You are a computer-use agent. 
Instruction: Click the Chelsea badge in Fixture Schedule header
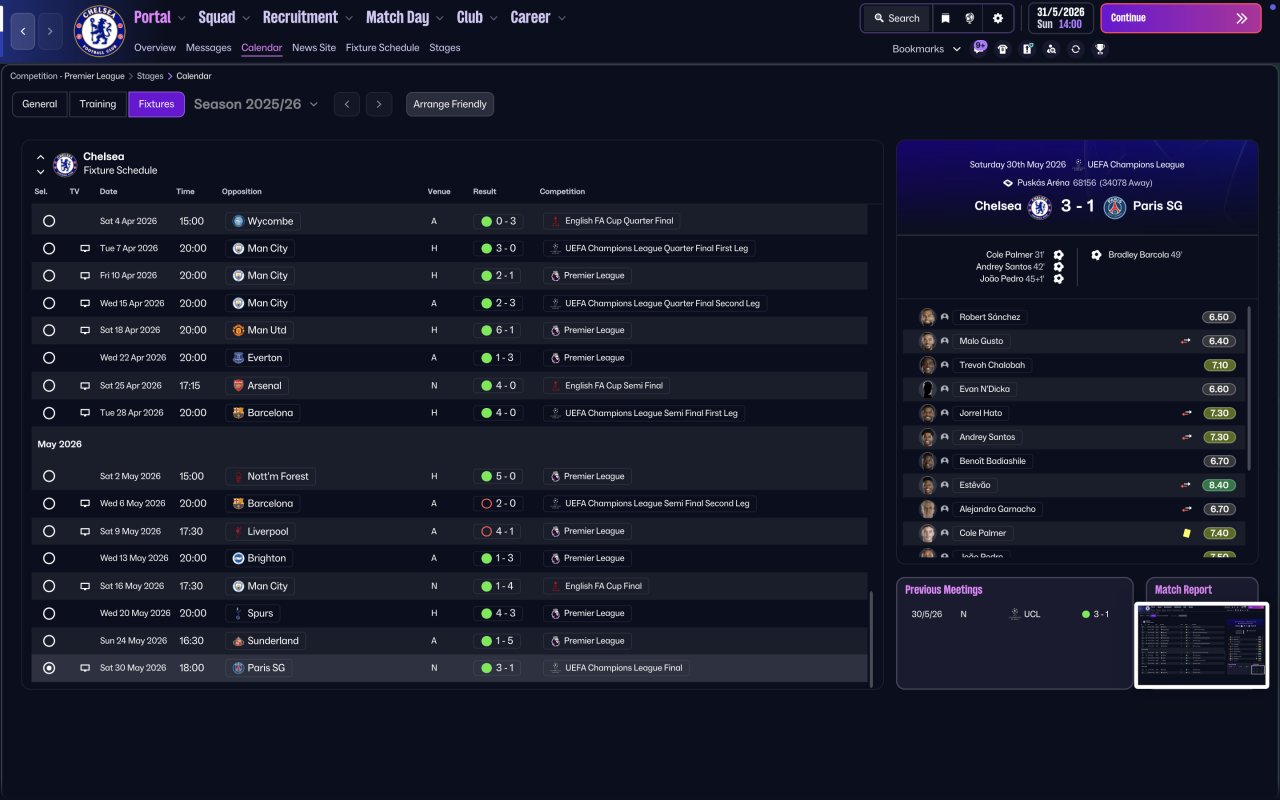click(65, 164)
